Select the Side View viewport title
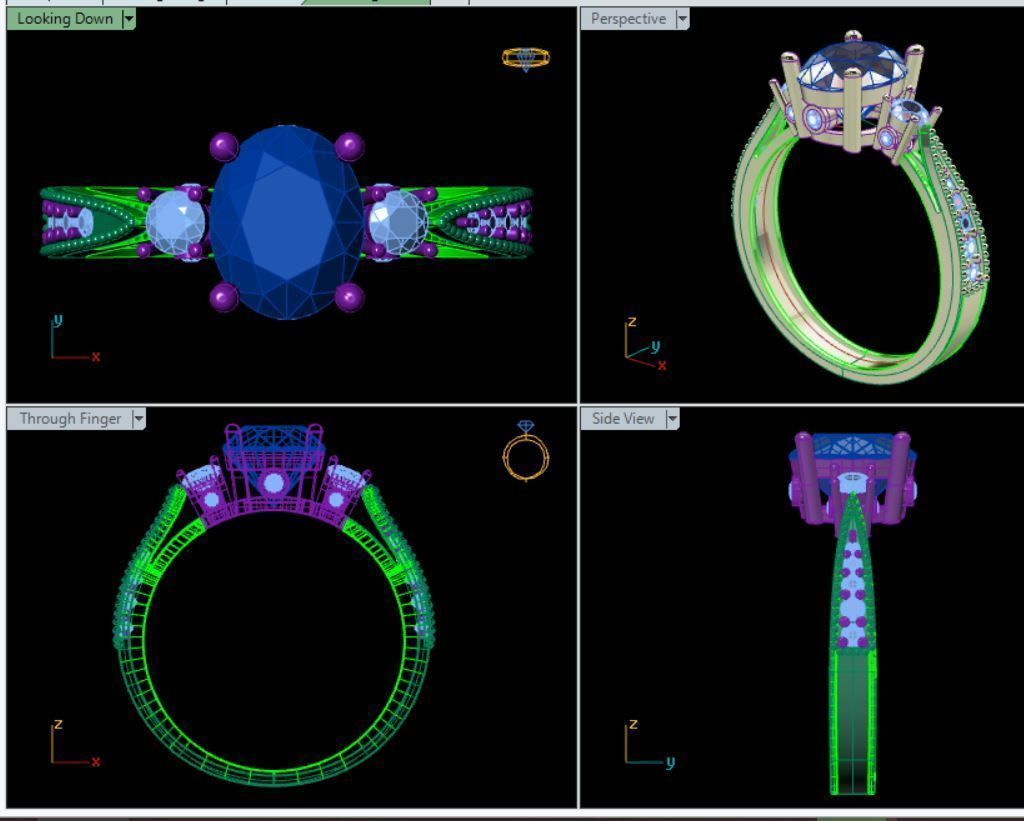The image size is (1024, 821). (x=623, y=419)
